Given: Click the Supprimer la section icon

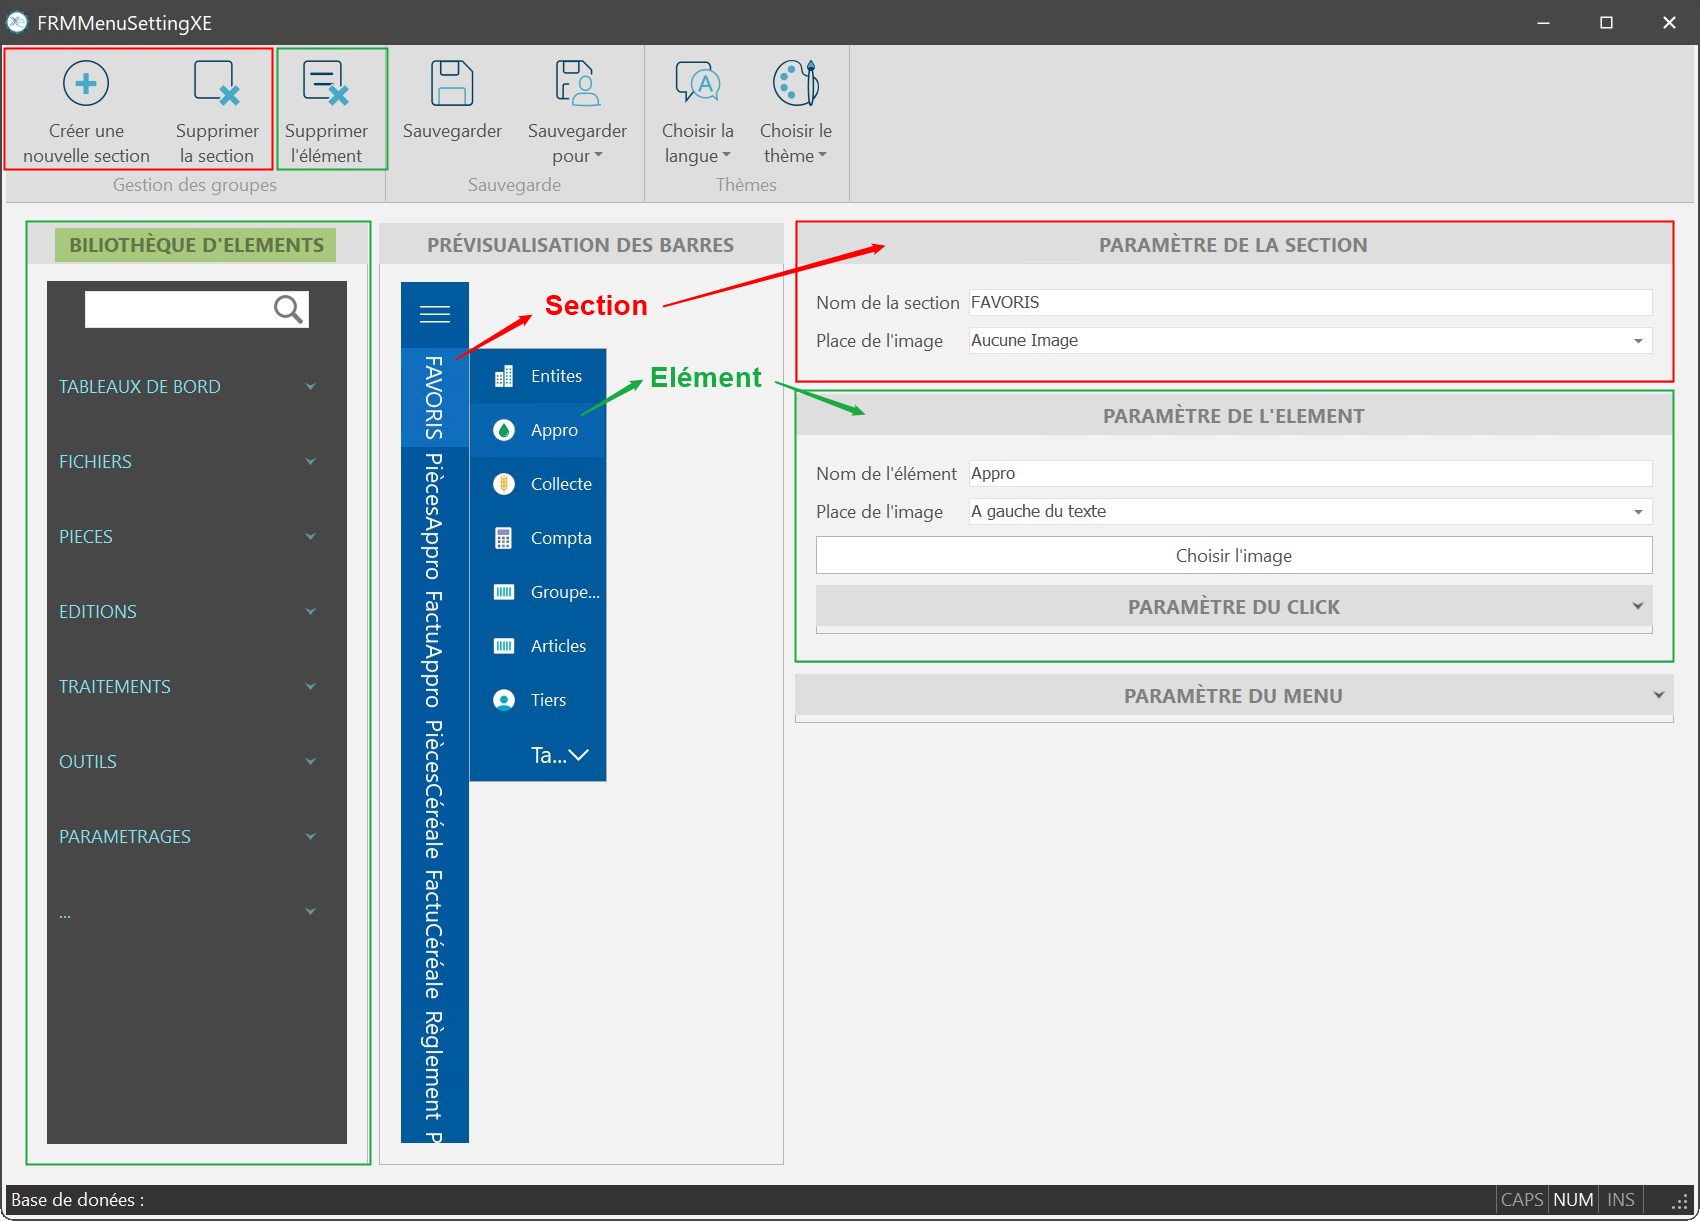Looking at the screenshot, I should coord(217,83).
